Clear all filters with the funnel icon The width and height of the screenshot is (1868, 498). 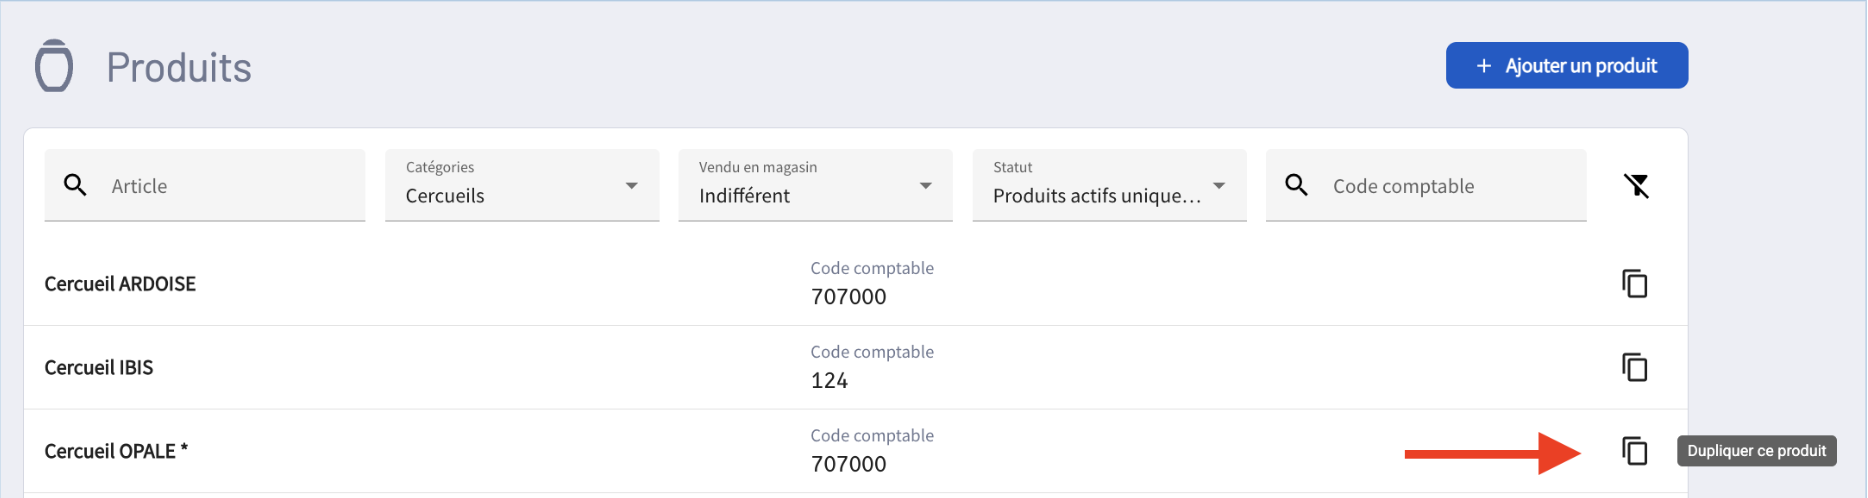coord(1636,185)
